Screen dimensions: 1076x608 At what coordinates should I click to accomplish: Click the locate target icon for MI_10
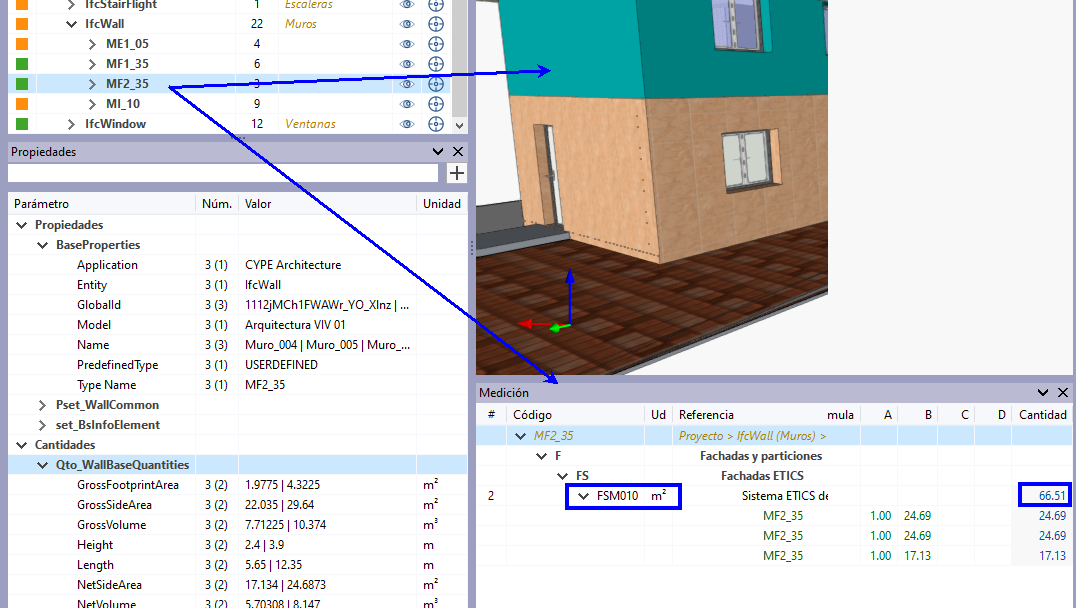(x=436, y=104)
